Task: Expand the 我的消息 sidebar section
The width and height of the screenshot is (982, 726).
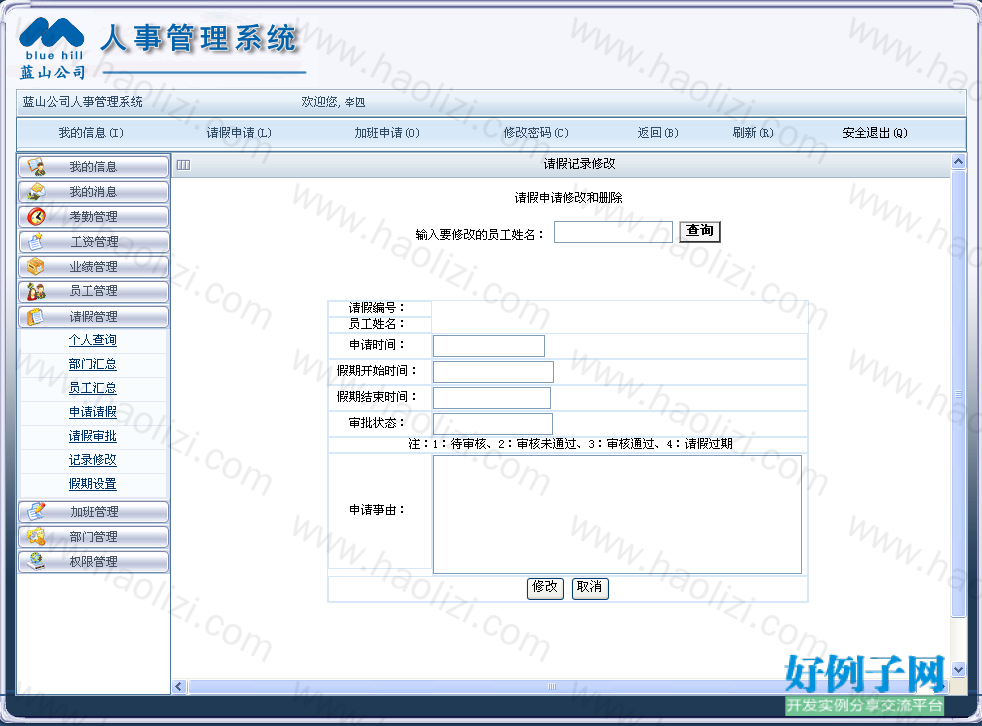Action: (x=93, y=192)
